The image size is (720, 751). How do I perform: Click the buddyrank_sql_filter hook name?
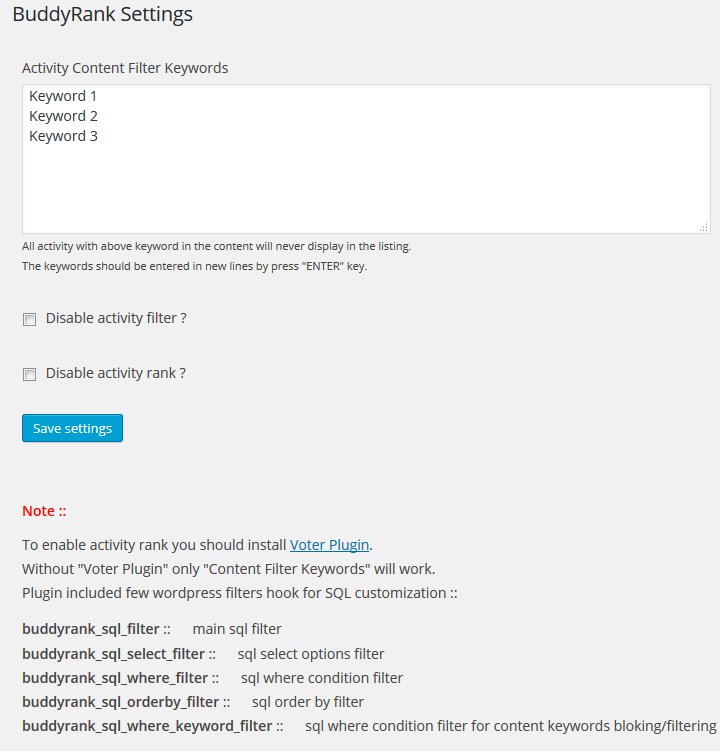[91, 629]
